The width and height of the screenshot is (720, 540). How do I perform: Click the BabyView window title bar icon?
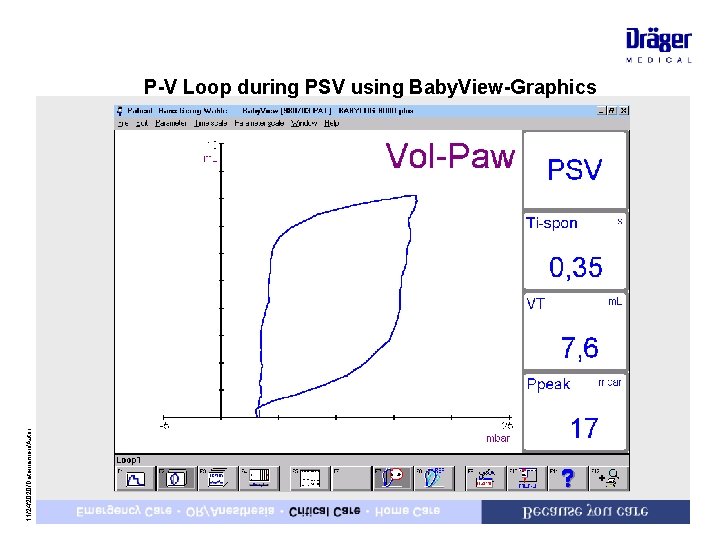click(x=120, y=111)
